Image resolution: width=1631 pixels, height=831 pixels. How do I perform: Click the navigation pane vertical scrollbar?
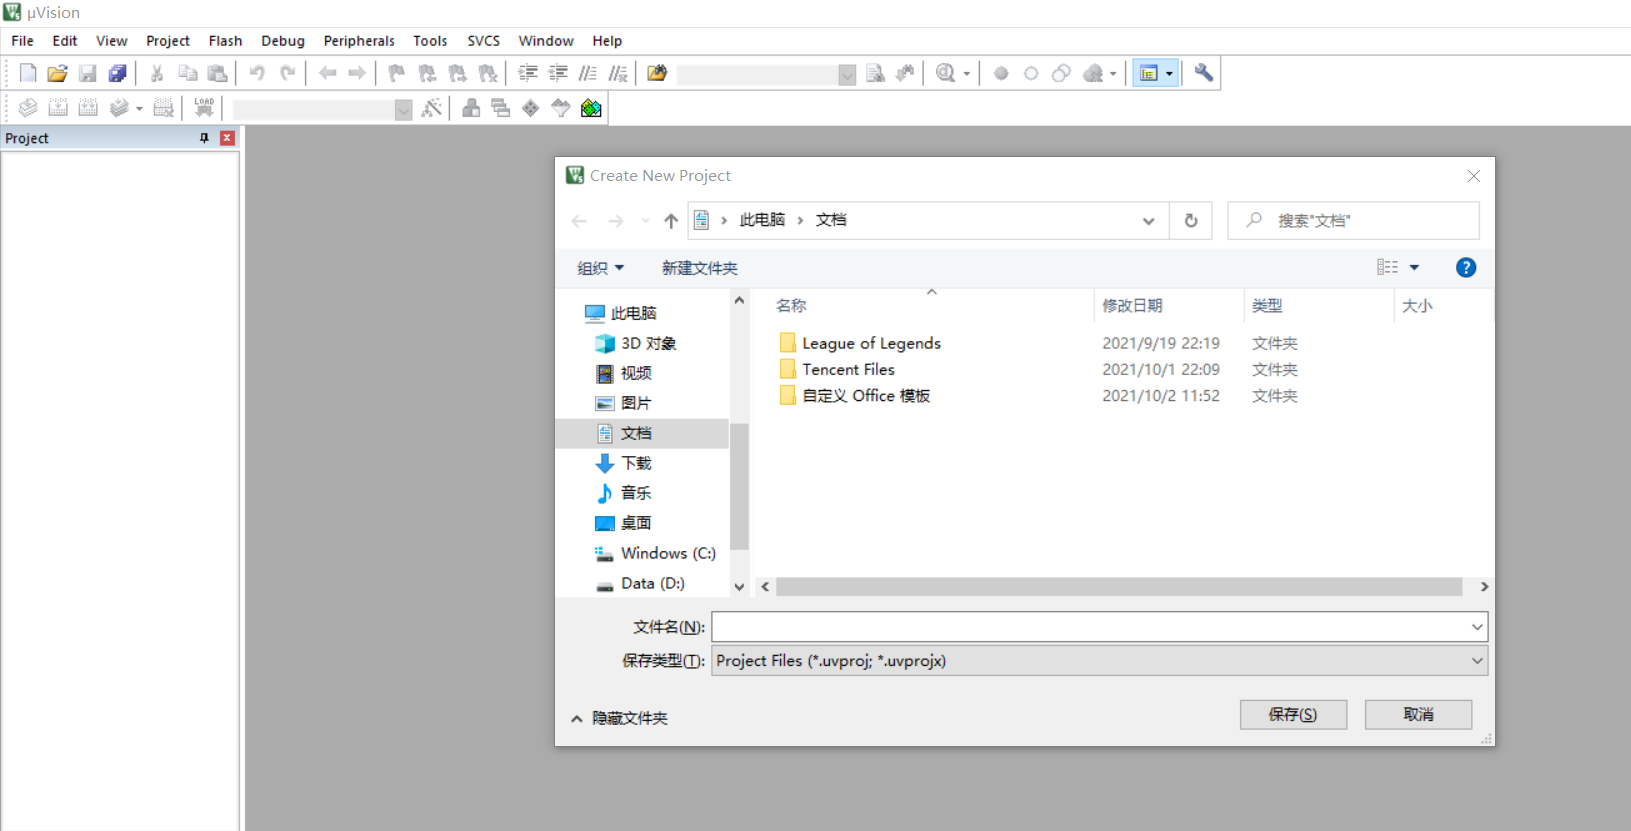pyautogui.click(x=739, y=486)
